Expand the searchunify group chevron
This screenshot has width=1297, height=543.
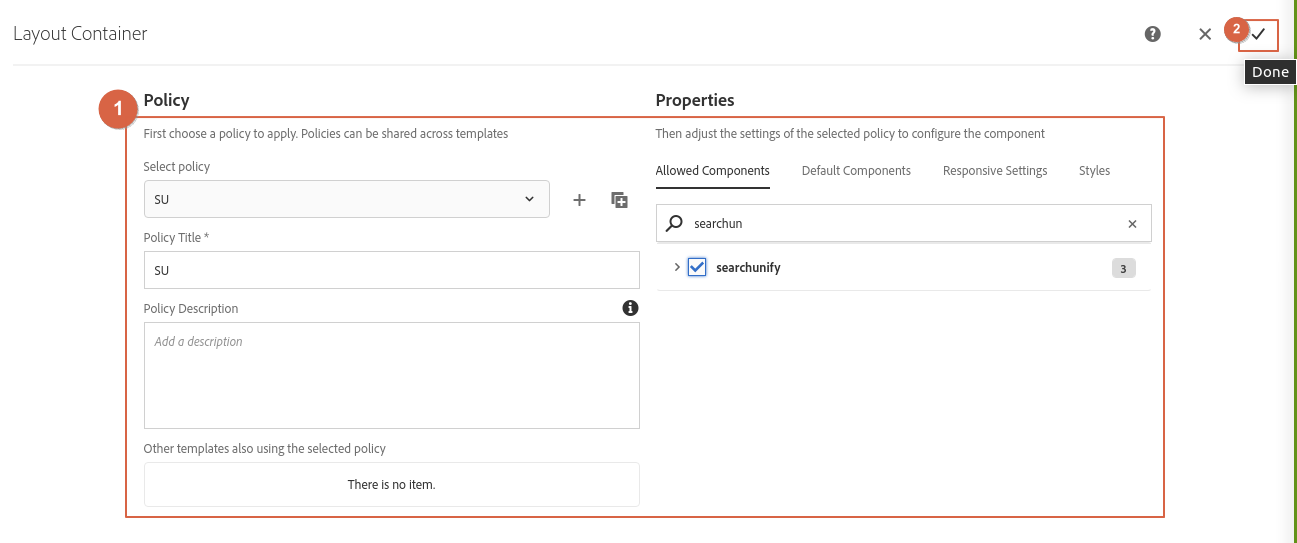tap(677, 267)
